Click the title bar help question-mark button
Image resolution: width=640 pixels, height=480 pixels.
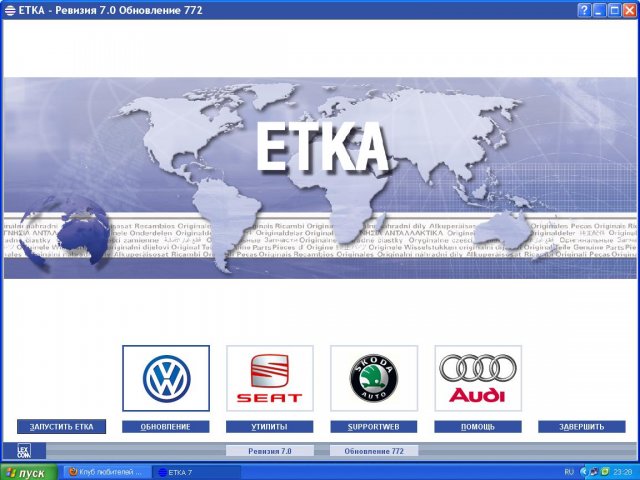click(x=584, y=10)
